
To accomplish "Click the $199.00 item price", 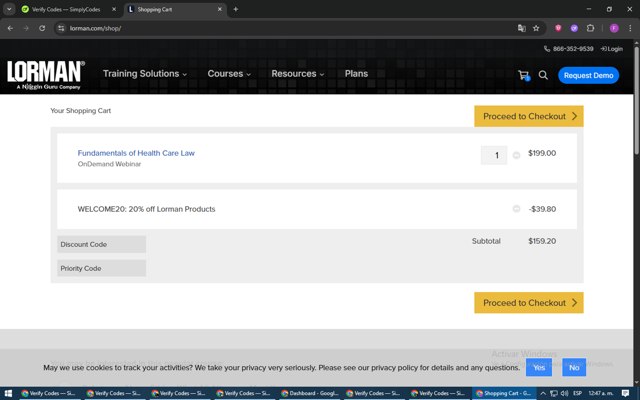I will [542, 153].
